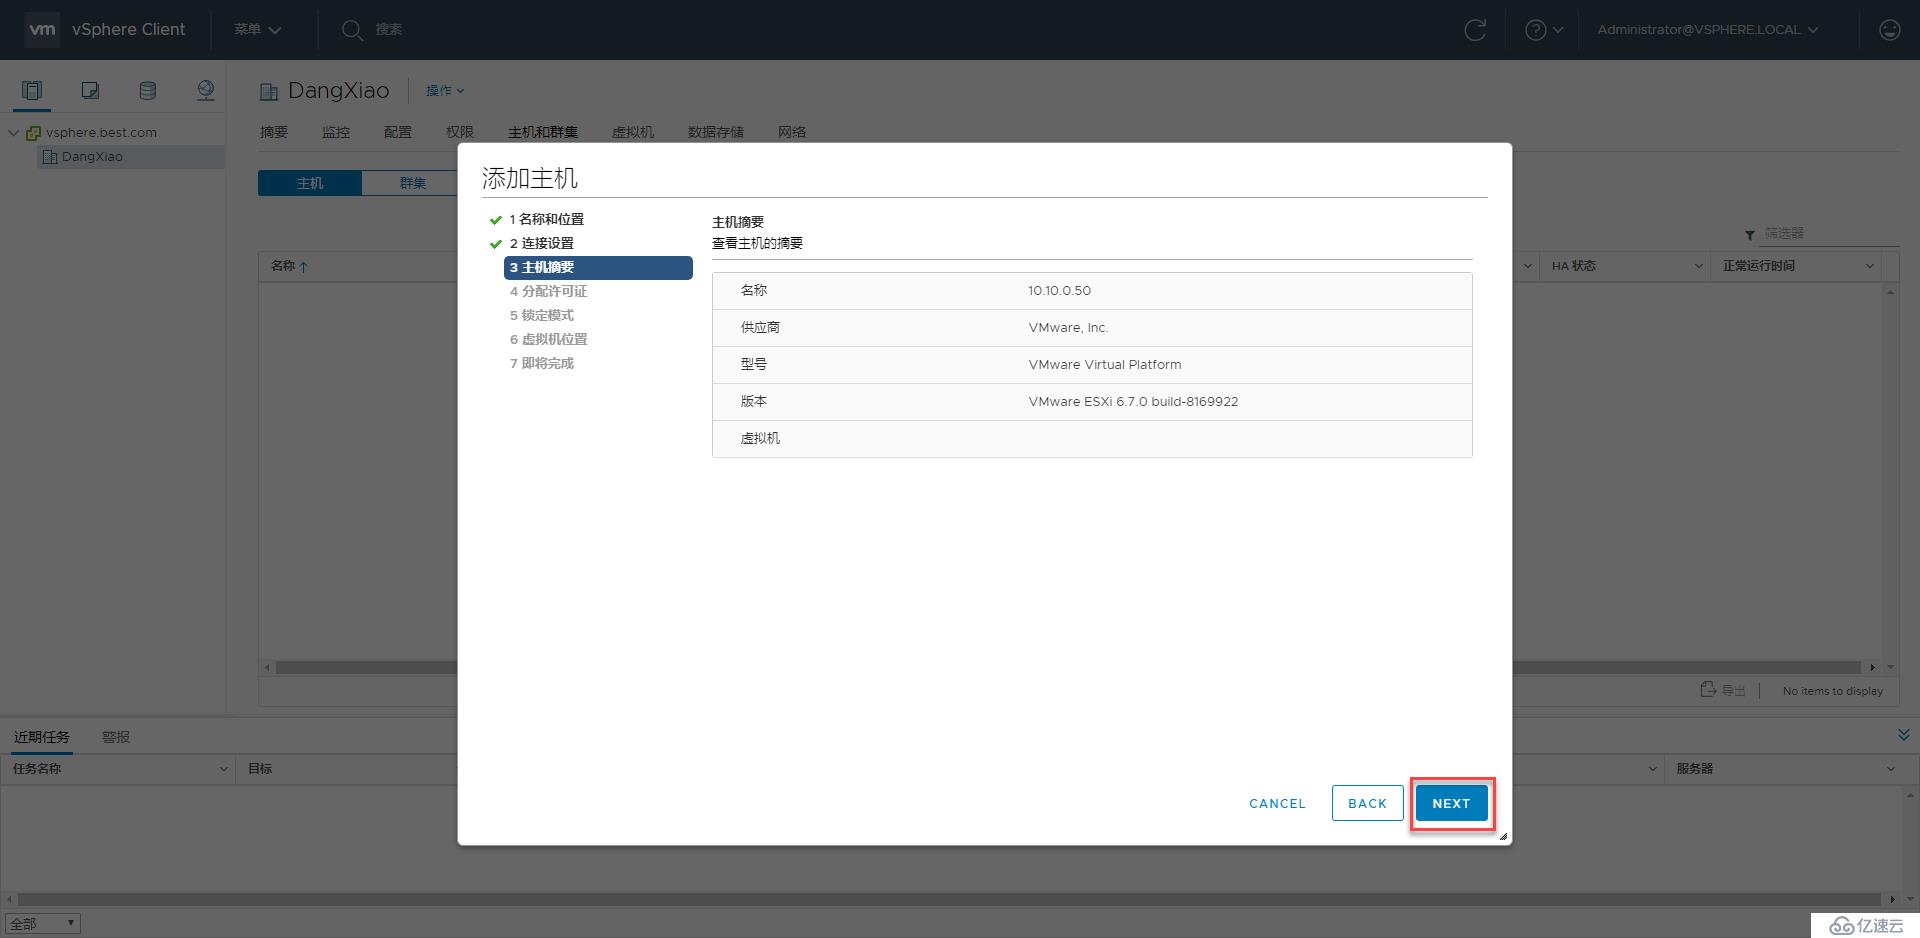
Task: Open the help question mark menu
Action: 1543,30
